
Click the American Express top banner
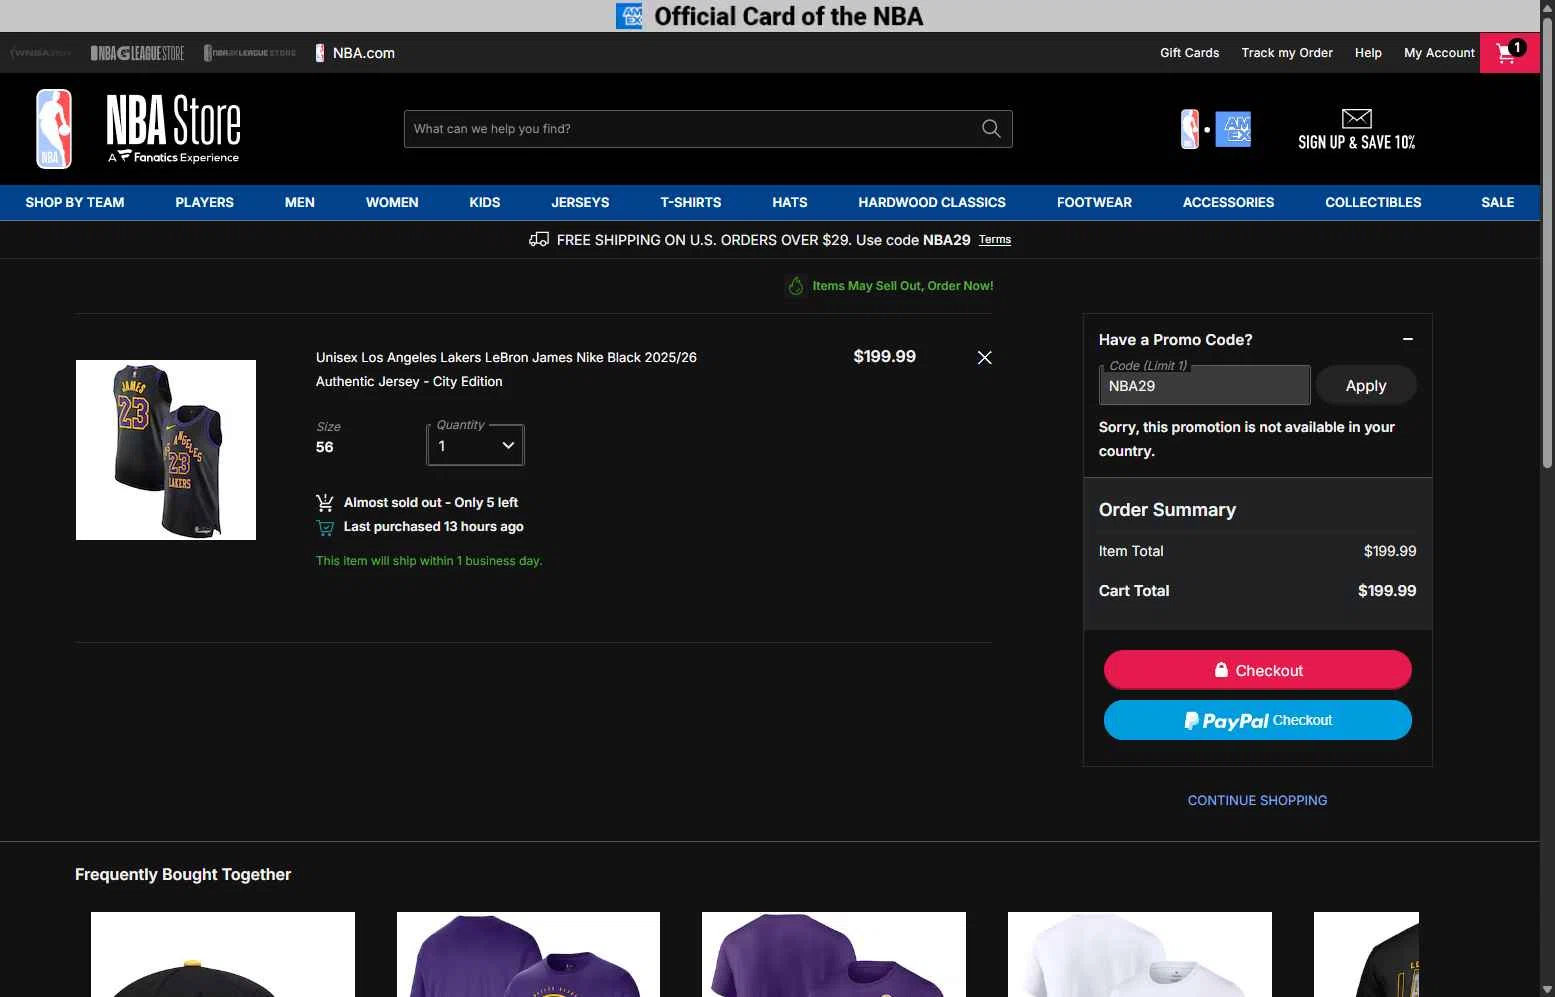point(769,16)
